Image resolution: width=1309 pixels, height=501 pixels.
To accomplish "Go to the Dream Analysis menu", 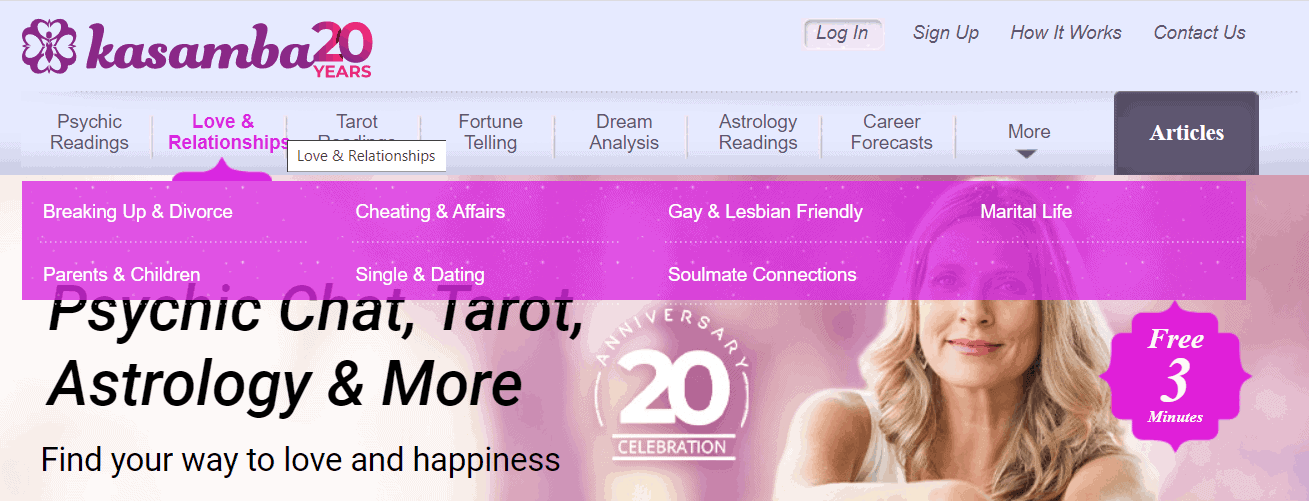I will click(624, 132).
